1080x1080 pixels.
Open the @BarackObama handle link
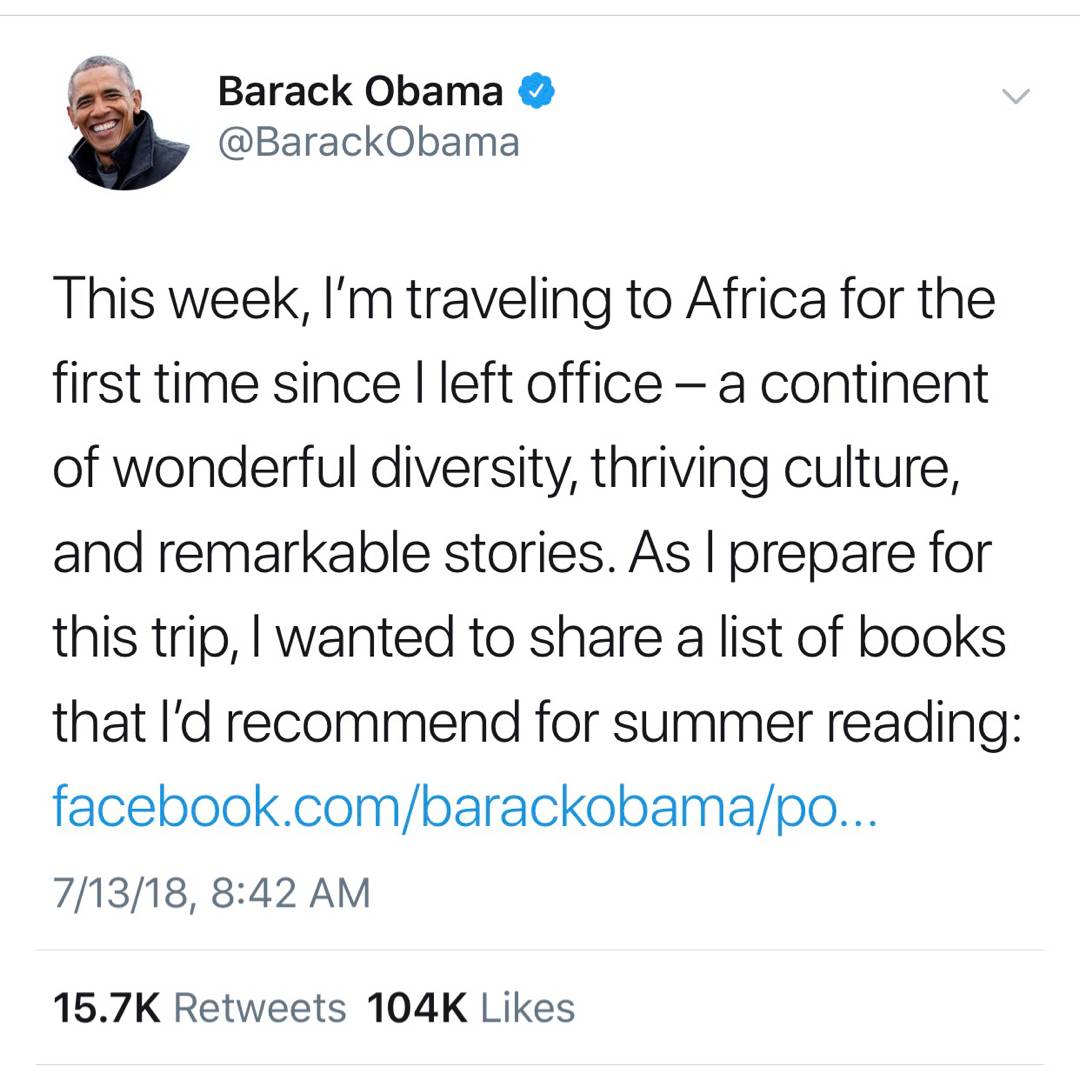tap(368, 142)
